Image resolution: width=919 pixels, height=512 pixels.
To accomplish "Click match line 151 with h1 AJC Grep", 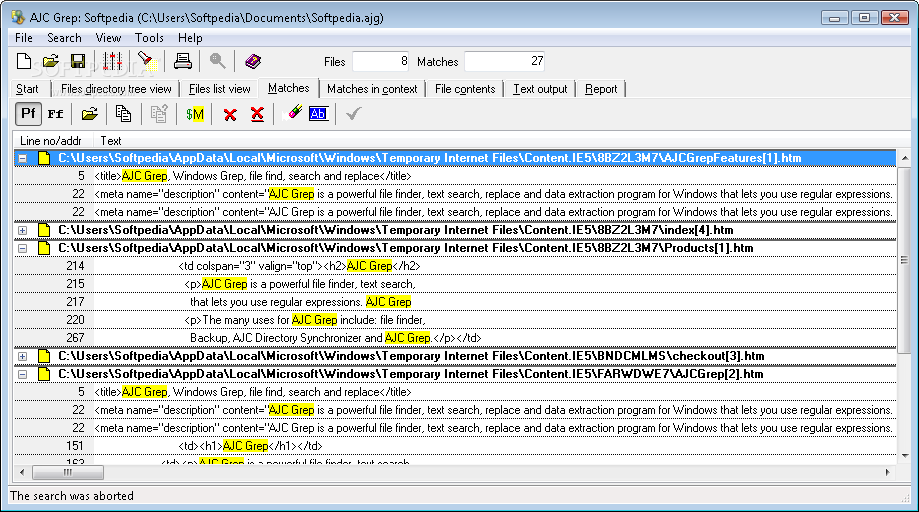I will tap(455, 446).
